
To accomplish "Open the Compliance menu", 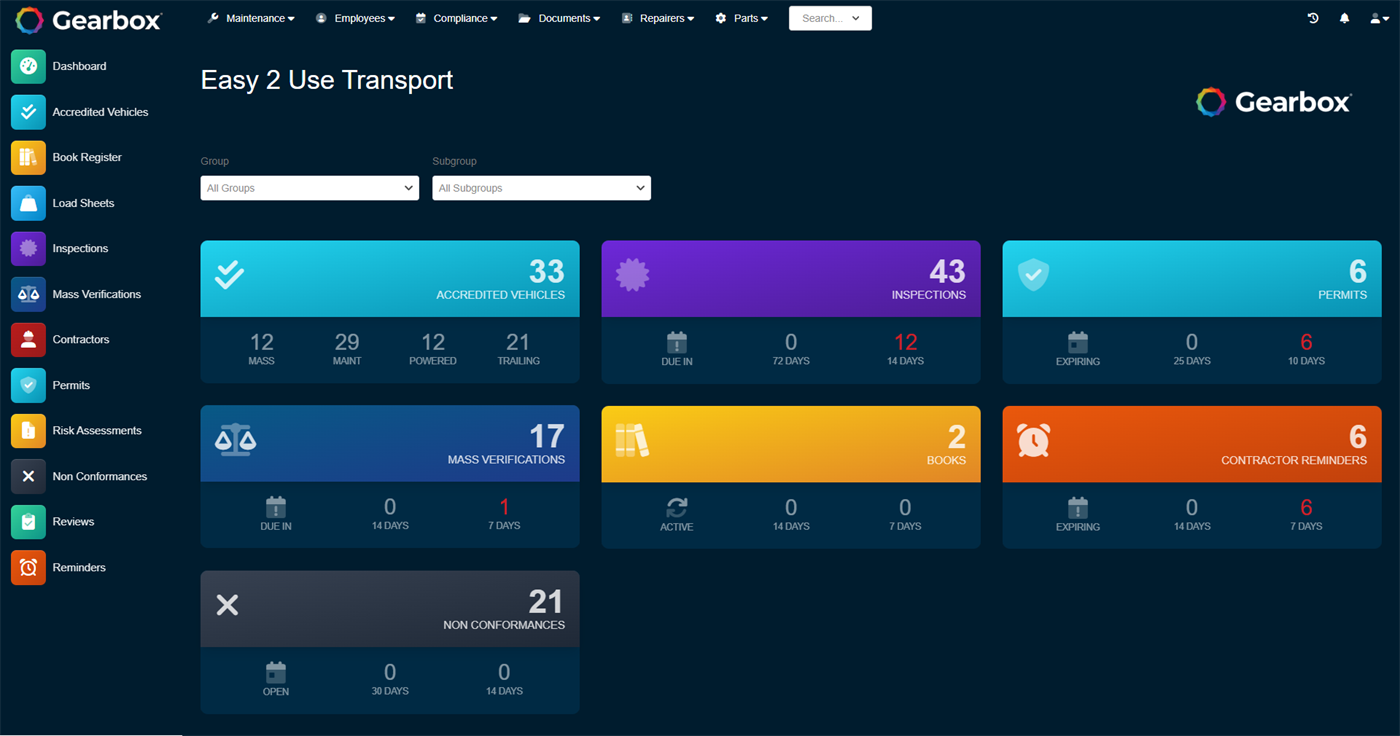I will click(456, 18).
